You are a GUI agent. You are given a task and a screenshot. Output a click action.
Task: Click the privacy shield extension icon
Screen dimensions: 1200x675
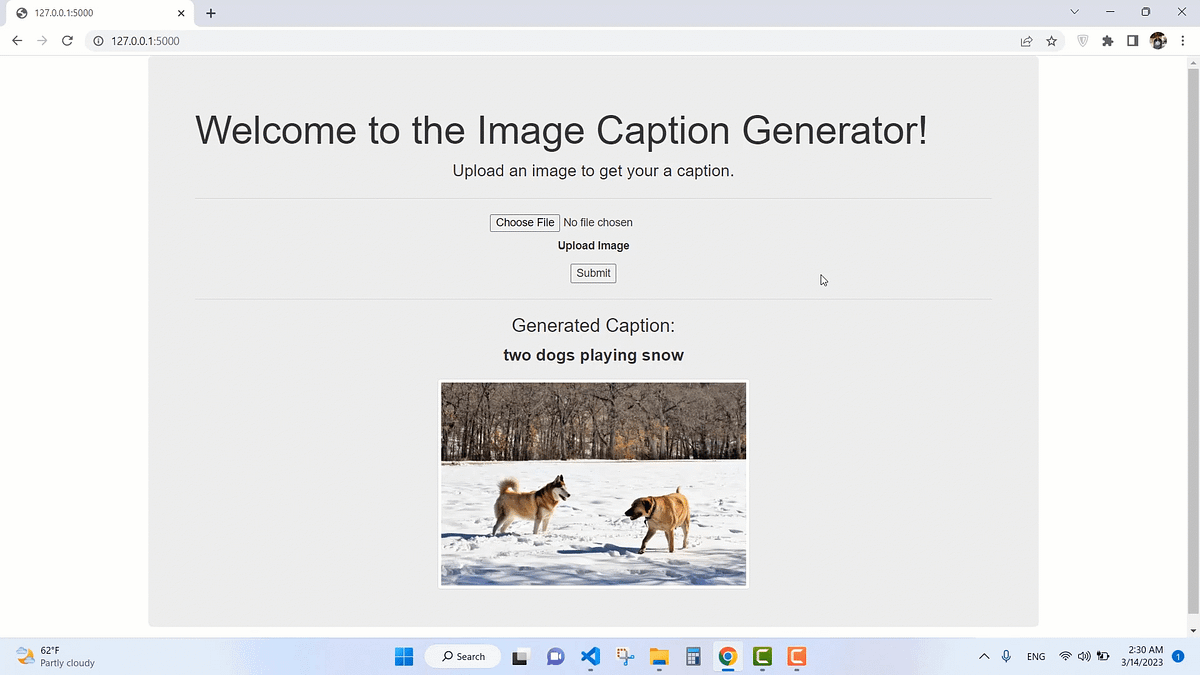[1082, 41]
